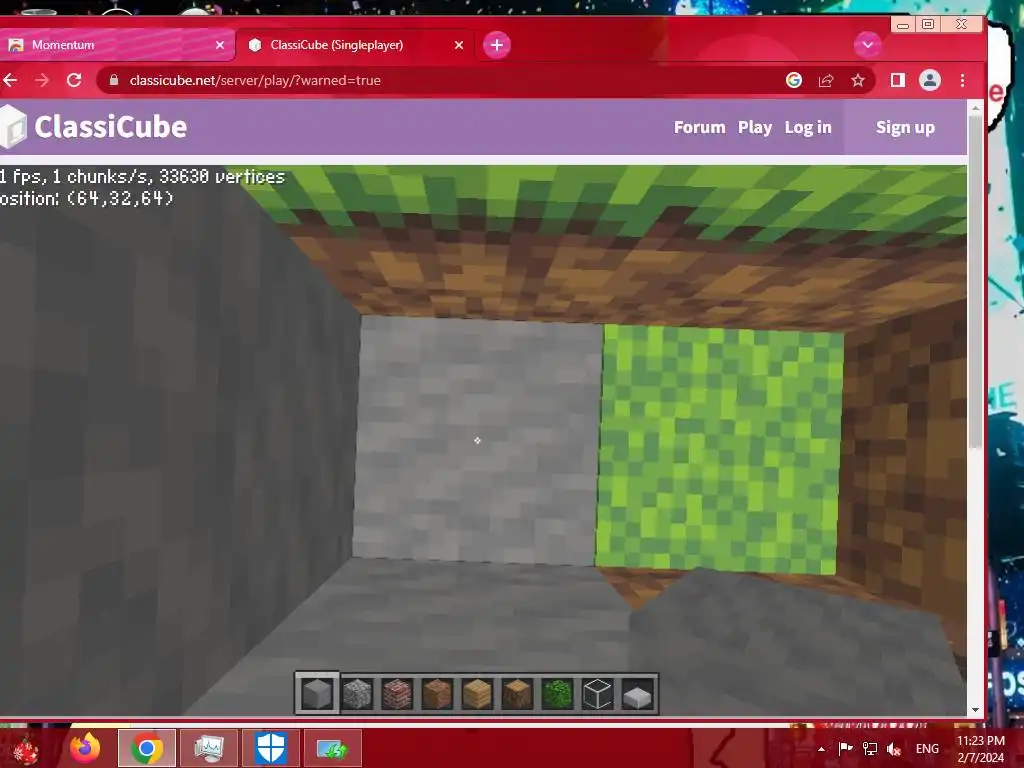Click the ClassiCube logo
1024x768 pixels.
click(x=93, y=127)
